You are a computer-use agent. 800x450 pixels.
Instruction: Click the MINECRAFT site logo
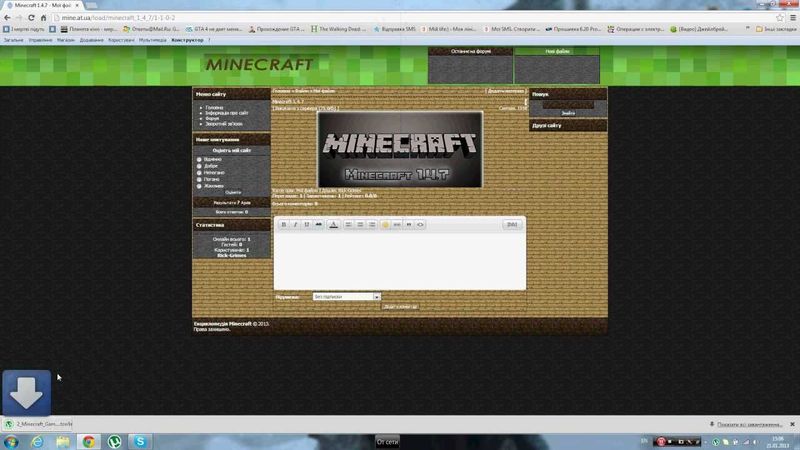260,64
